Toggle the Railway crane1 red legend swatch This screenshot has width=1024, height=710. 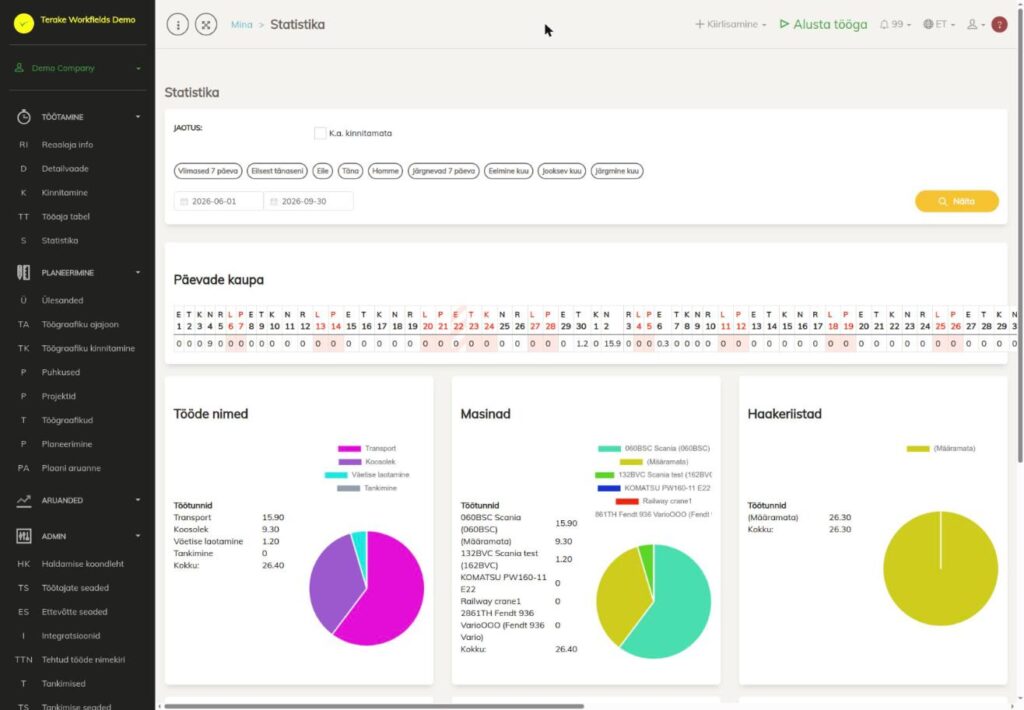click(627, 502)
